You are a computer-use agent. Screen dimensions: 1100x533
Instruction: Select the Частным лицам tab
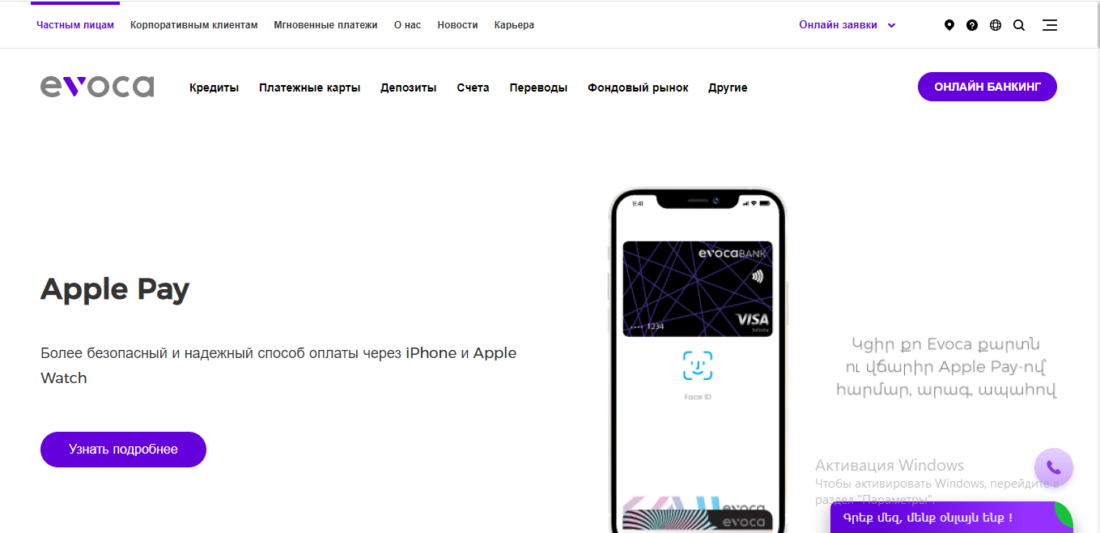point(75,25)
